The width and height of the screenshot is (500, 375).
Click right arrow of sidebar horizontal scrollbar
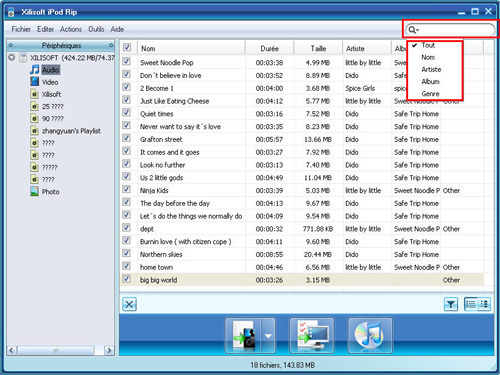click(x=109, y=350)
